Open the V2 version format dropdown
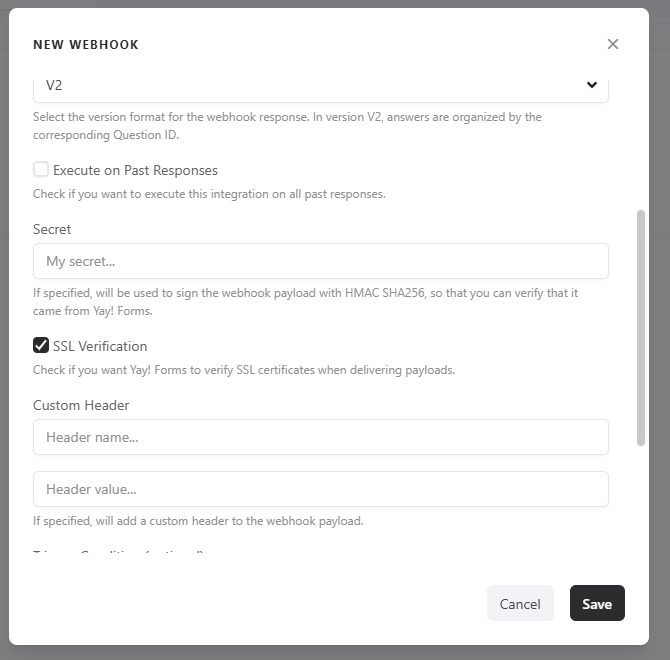Image resolution: width=670 pixels, height=660 pixels. (x=320, y=86)
